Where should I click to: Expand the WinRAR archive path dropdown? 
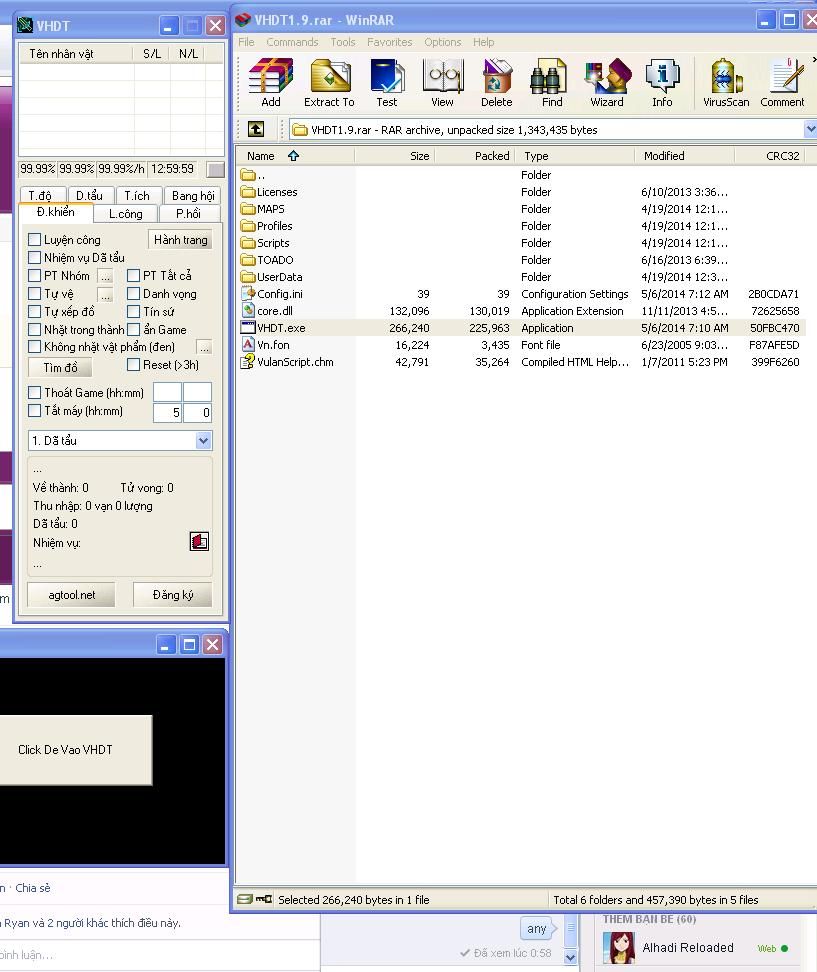(x=810, y=129)
